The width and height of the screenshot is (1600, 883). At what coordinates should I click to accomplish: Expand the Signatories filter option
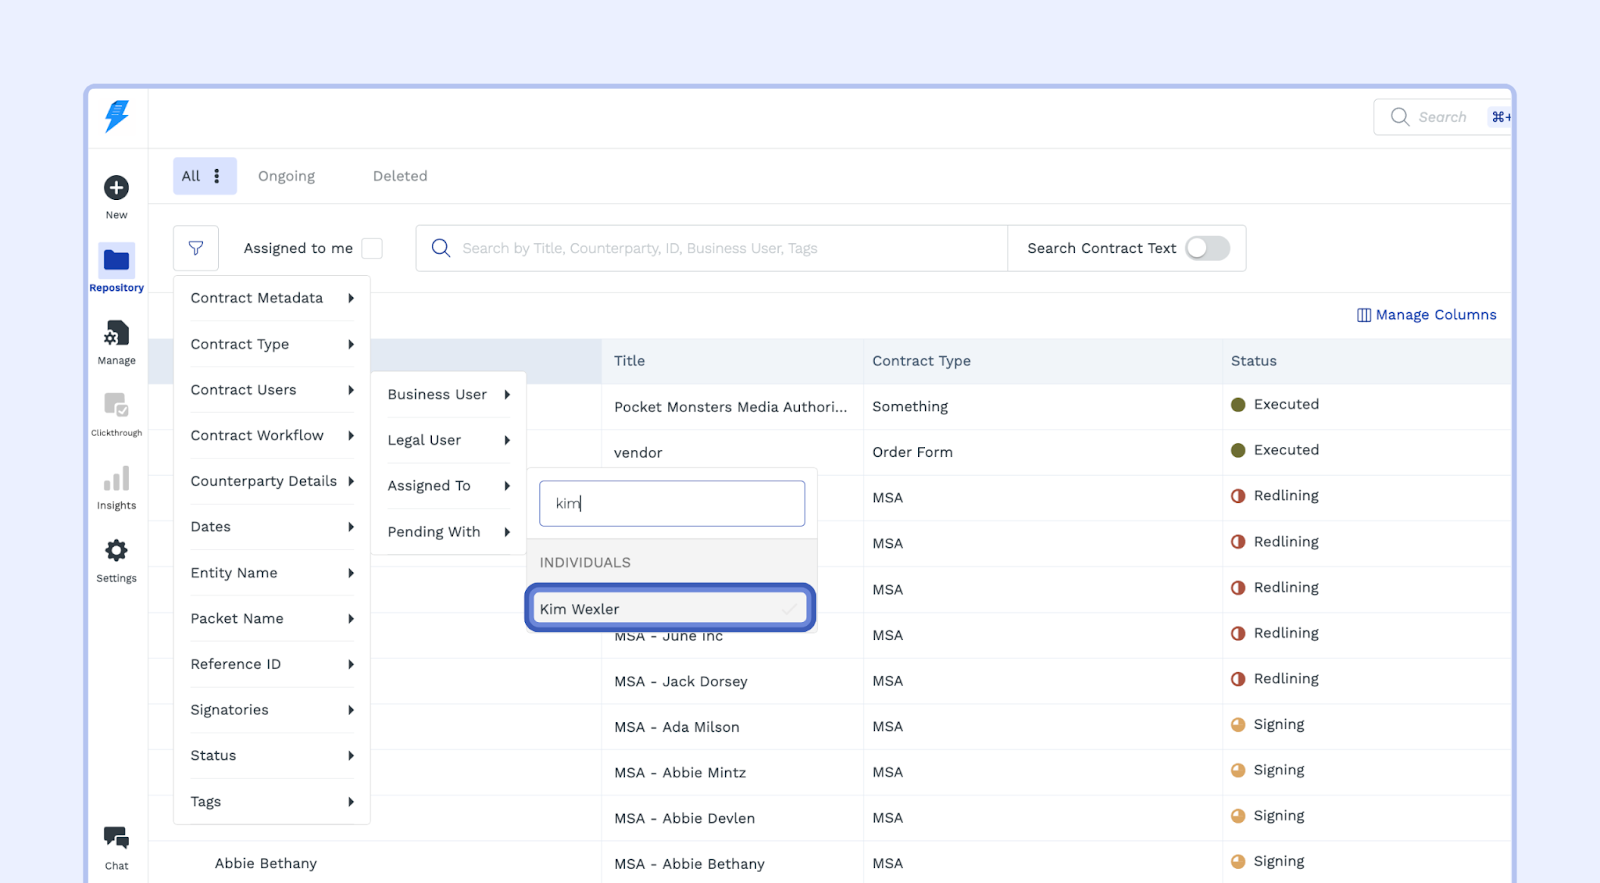coord(271,710)
